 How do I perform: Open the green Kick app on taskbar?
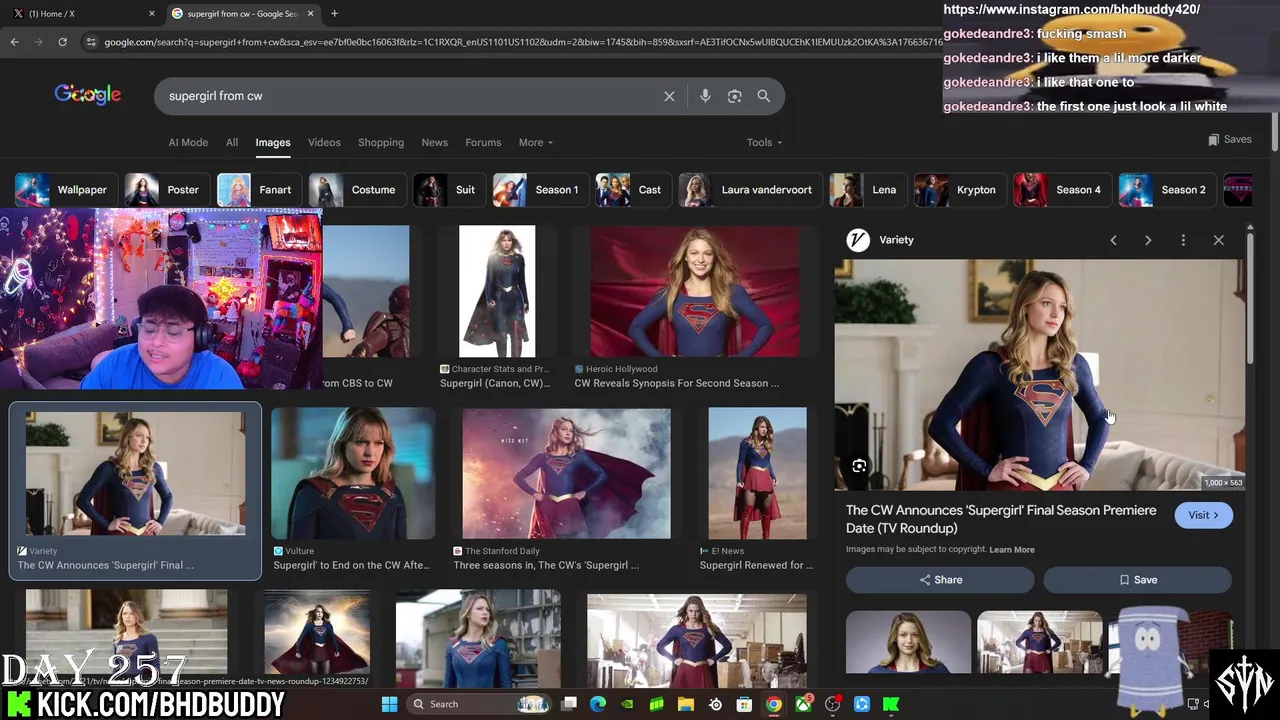(891, 704)
